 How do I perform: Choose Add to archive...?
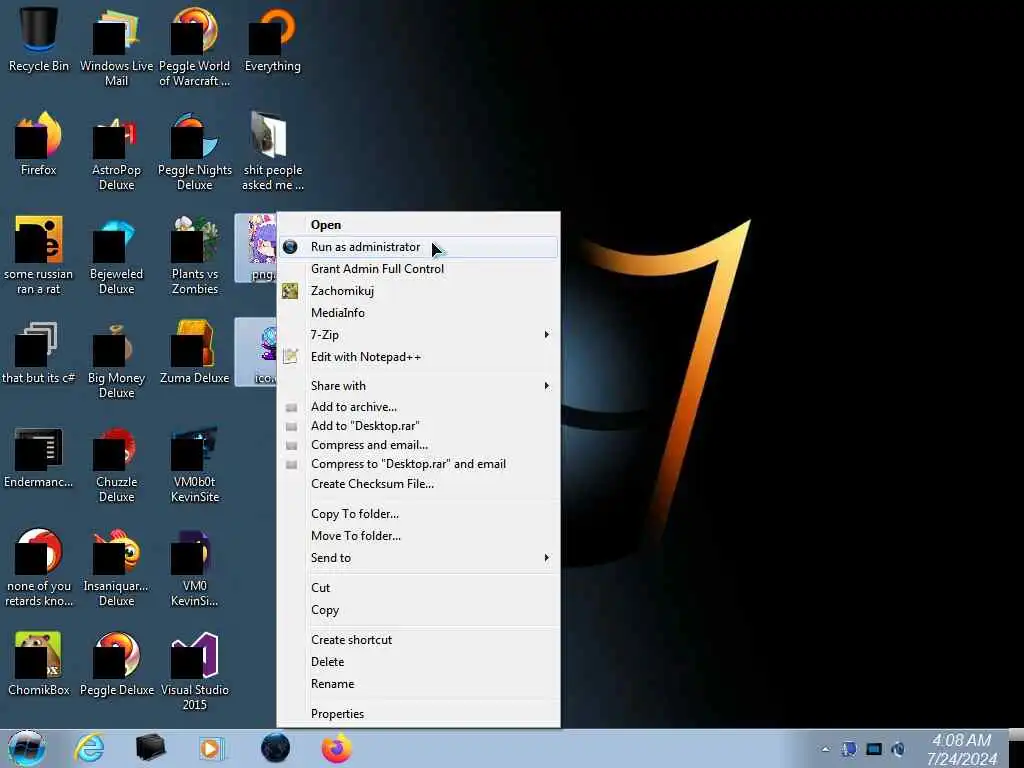click(x=418, y=407)
